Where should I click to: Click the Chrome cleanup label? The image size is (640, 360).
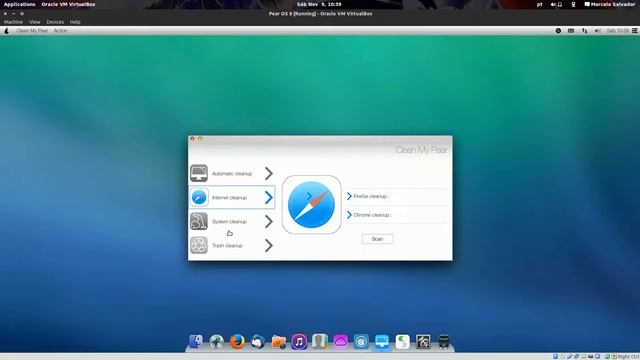(x=372, y=215)
